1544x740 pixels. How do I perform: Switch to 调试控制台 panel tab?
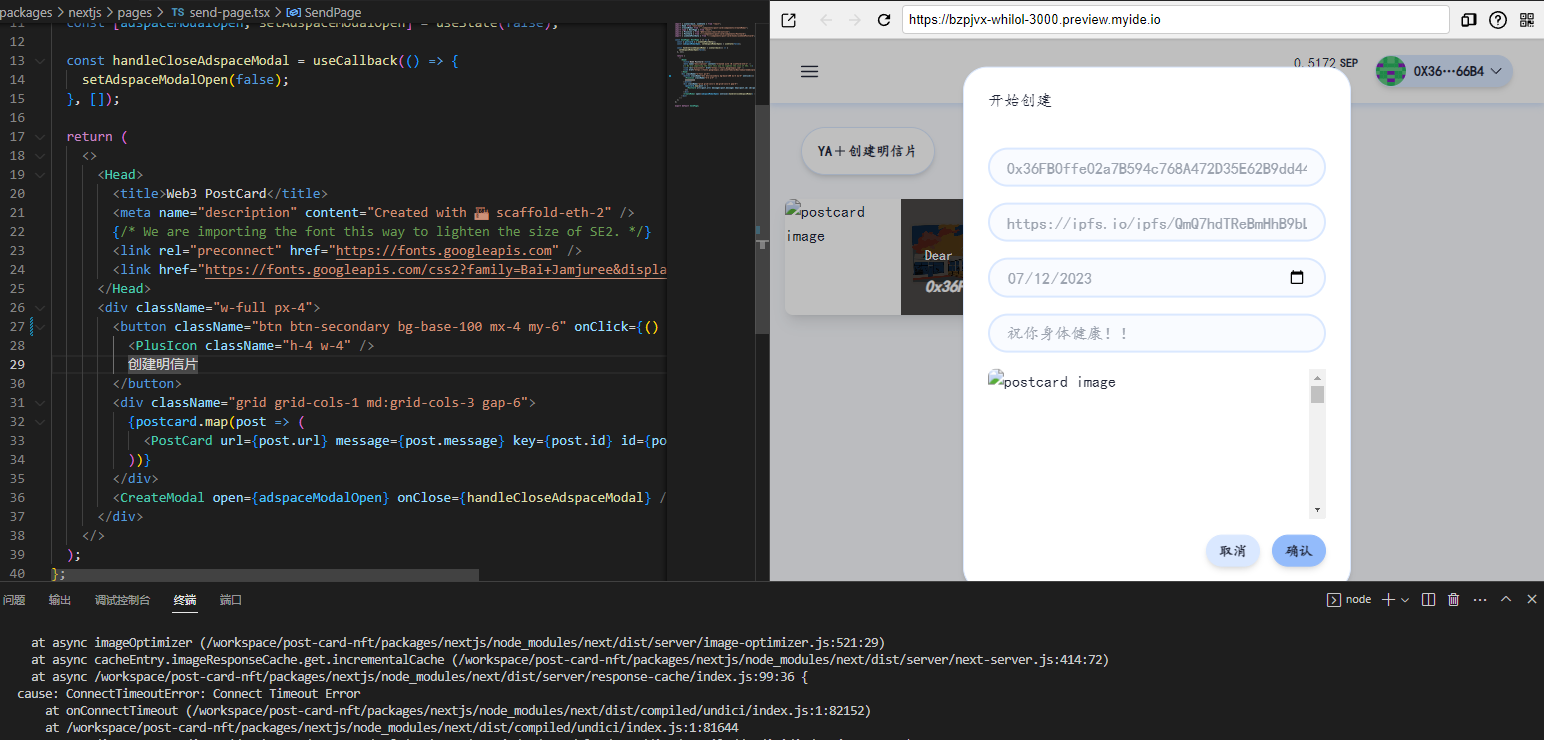tap(122, 600)
